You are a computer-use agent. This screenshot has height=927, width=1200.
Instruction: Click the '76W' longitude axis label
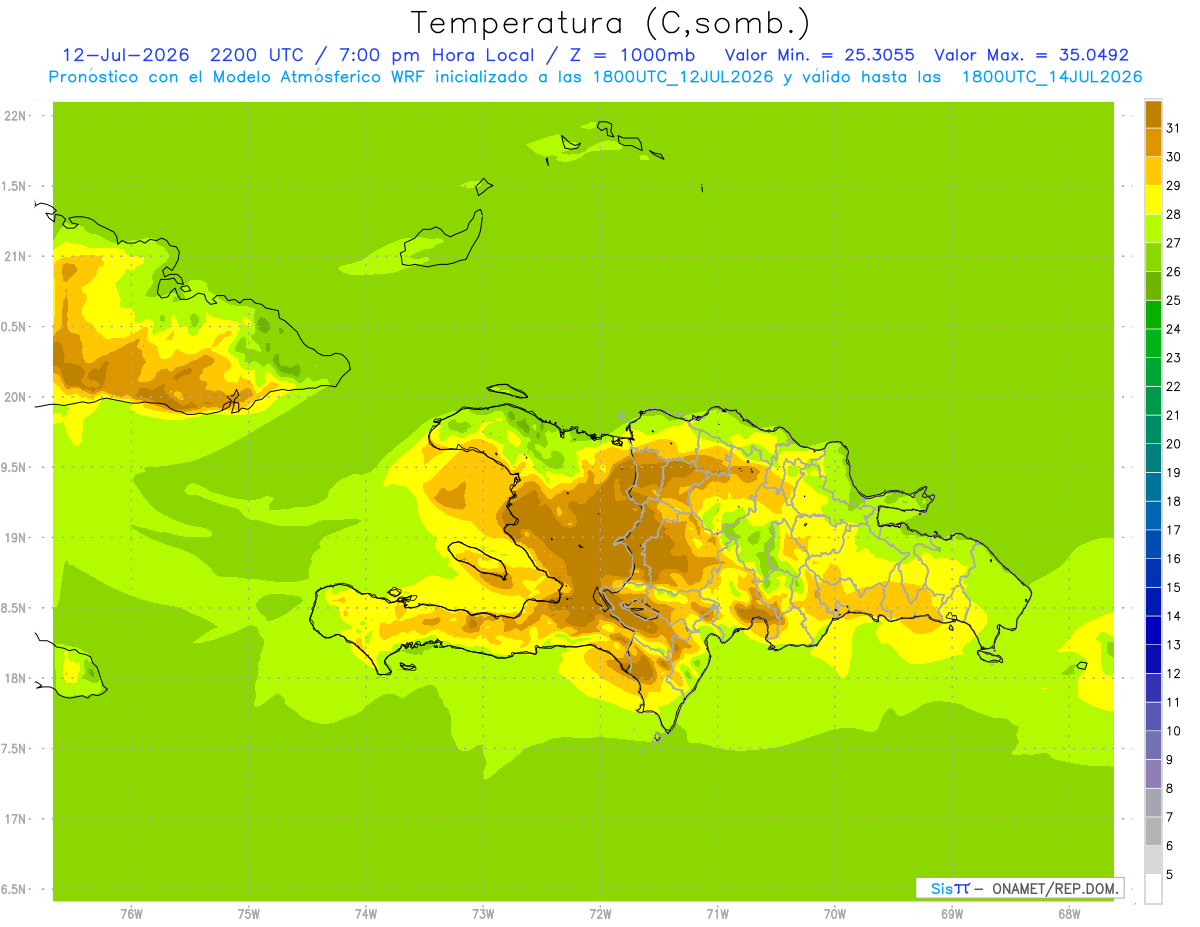pyautogui.click(x=131, y=913)
